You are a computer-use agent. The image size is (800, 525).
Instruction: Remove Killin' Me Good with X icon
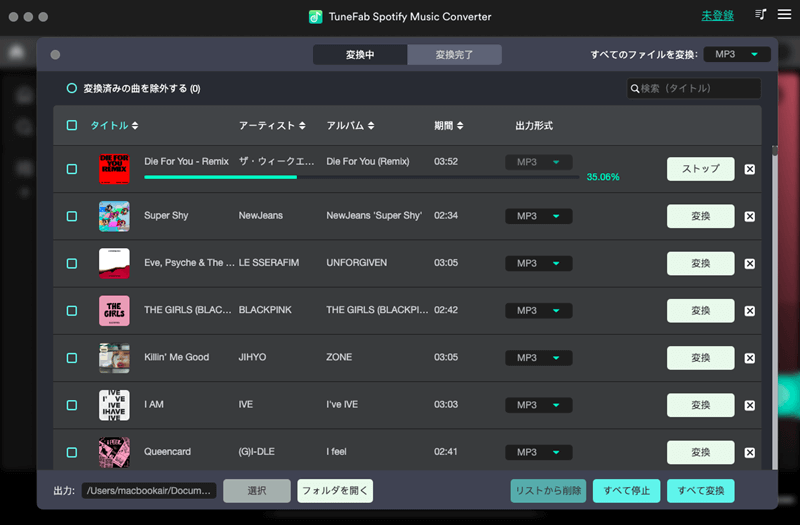749,358
